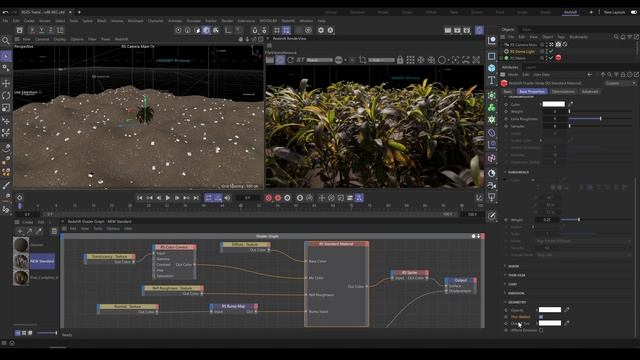
Task: Open the Beauty AOV dropdown in RenderView
Action: point(320,60)
